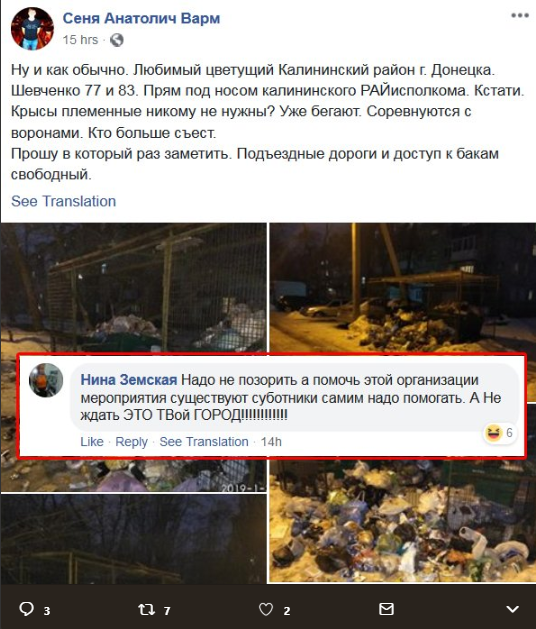536x629 pixels.
Task: Click See Translation under the post text
Action: click(63, 201)
